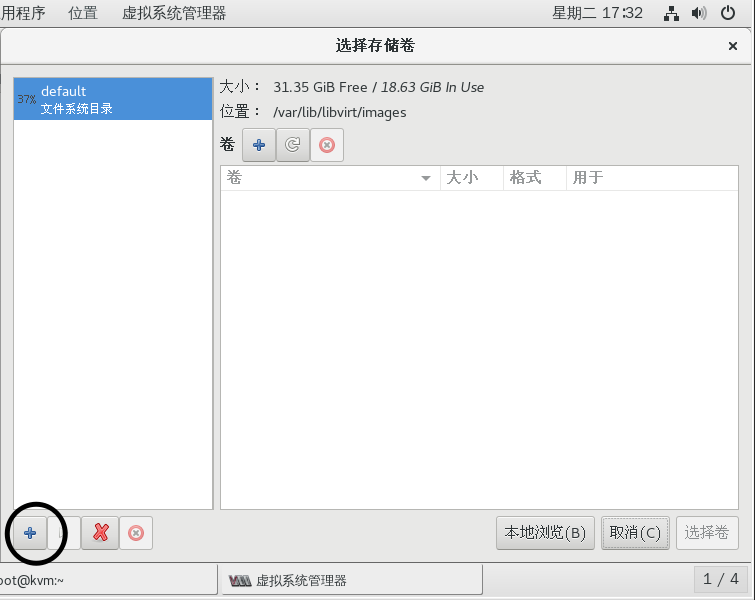Click the add storage pool plus button
This screenshot has width=755, height=600.
[x=30, y=533]
